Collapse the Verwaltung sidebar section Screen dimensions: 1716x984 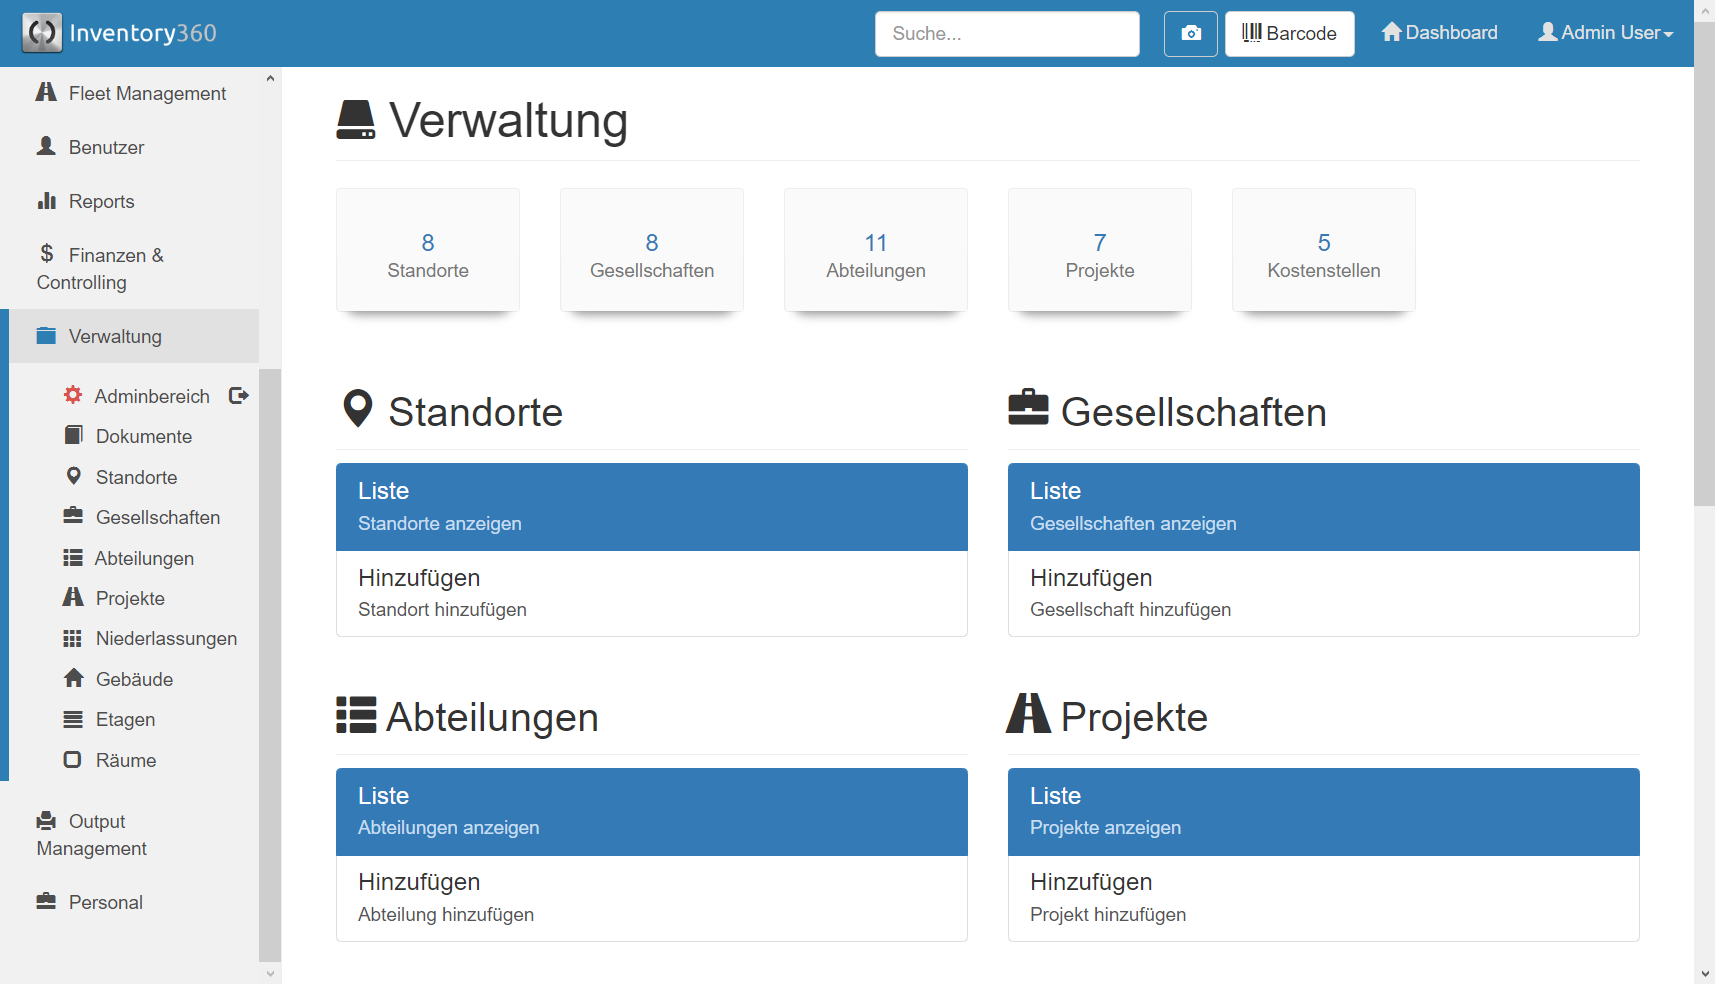[115, 336]
